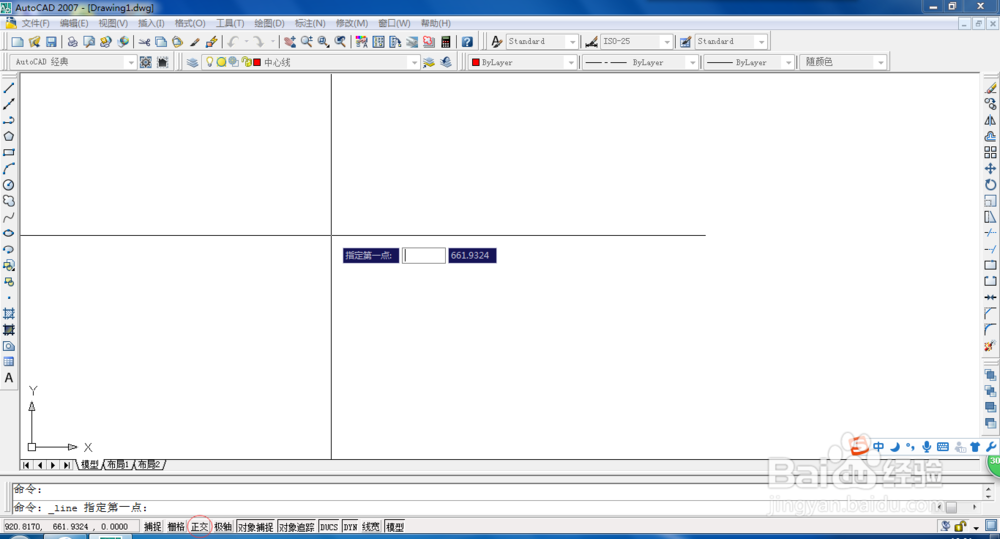Select the Arc tool

[x=9, y=168]
